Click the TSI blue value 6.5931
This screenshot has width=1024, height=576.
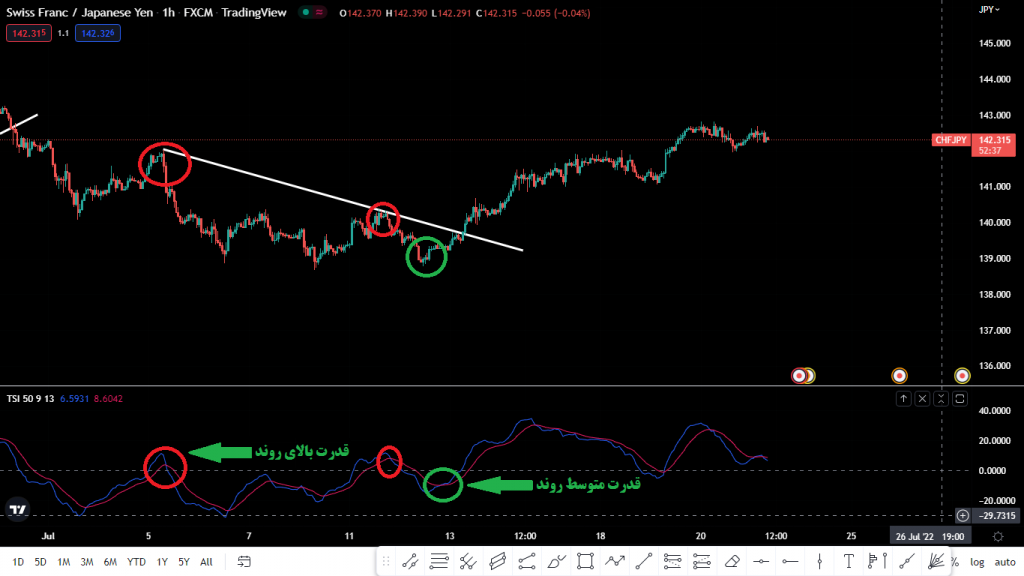(x=74, y=398)
